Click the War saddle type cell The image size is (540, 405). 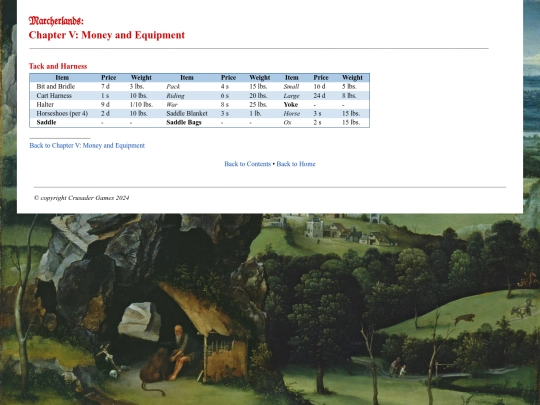(172, 104)
